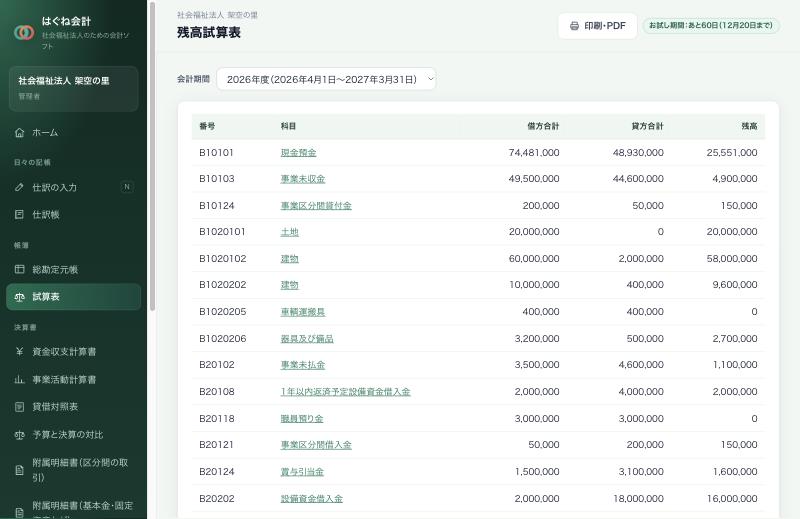This screenshot has height=519, width=800.
Task: Click the scale icon for 予算と決算の対比
Action: [x=19, y=435]
